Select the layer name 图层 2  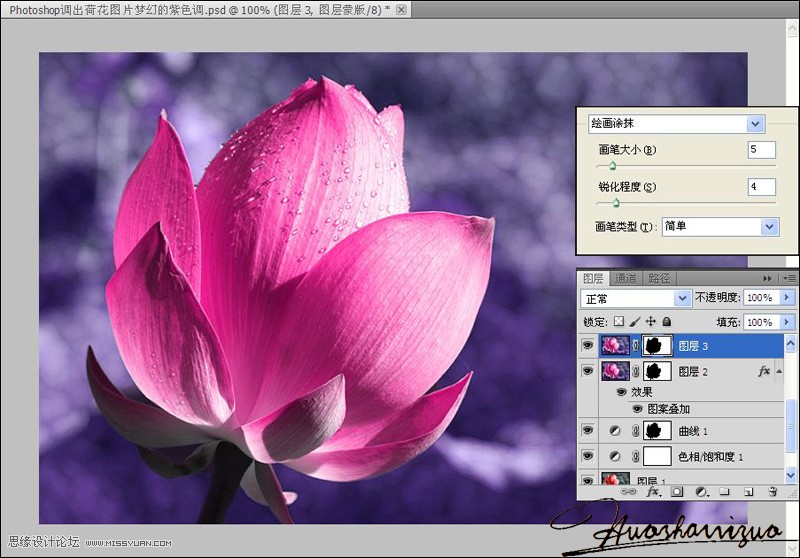click(x=693, y=372)
